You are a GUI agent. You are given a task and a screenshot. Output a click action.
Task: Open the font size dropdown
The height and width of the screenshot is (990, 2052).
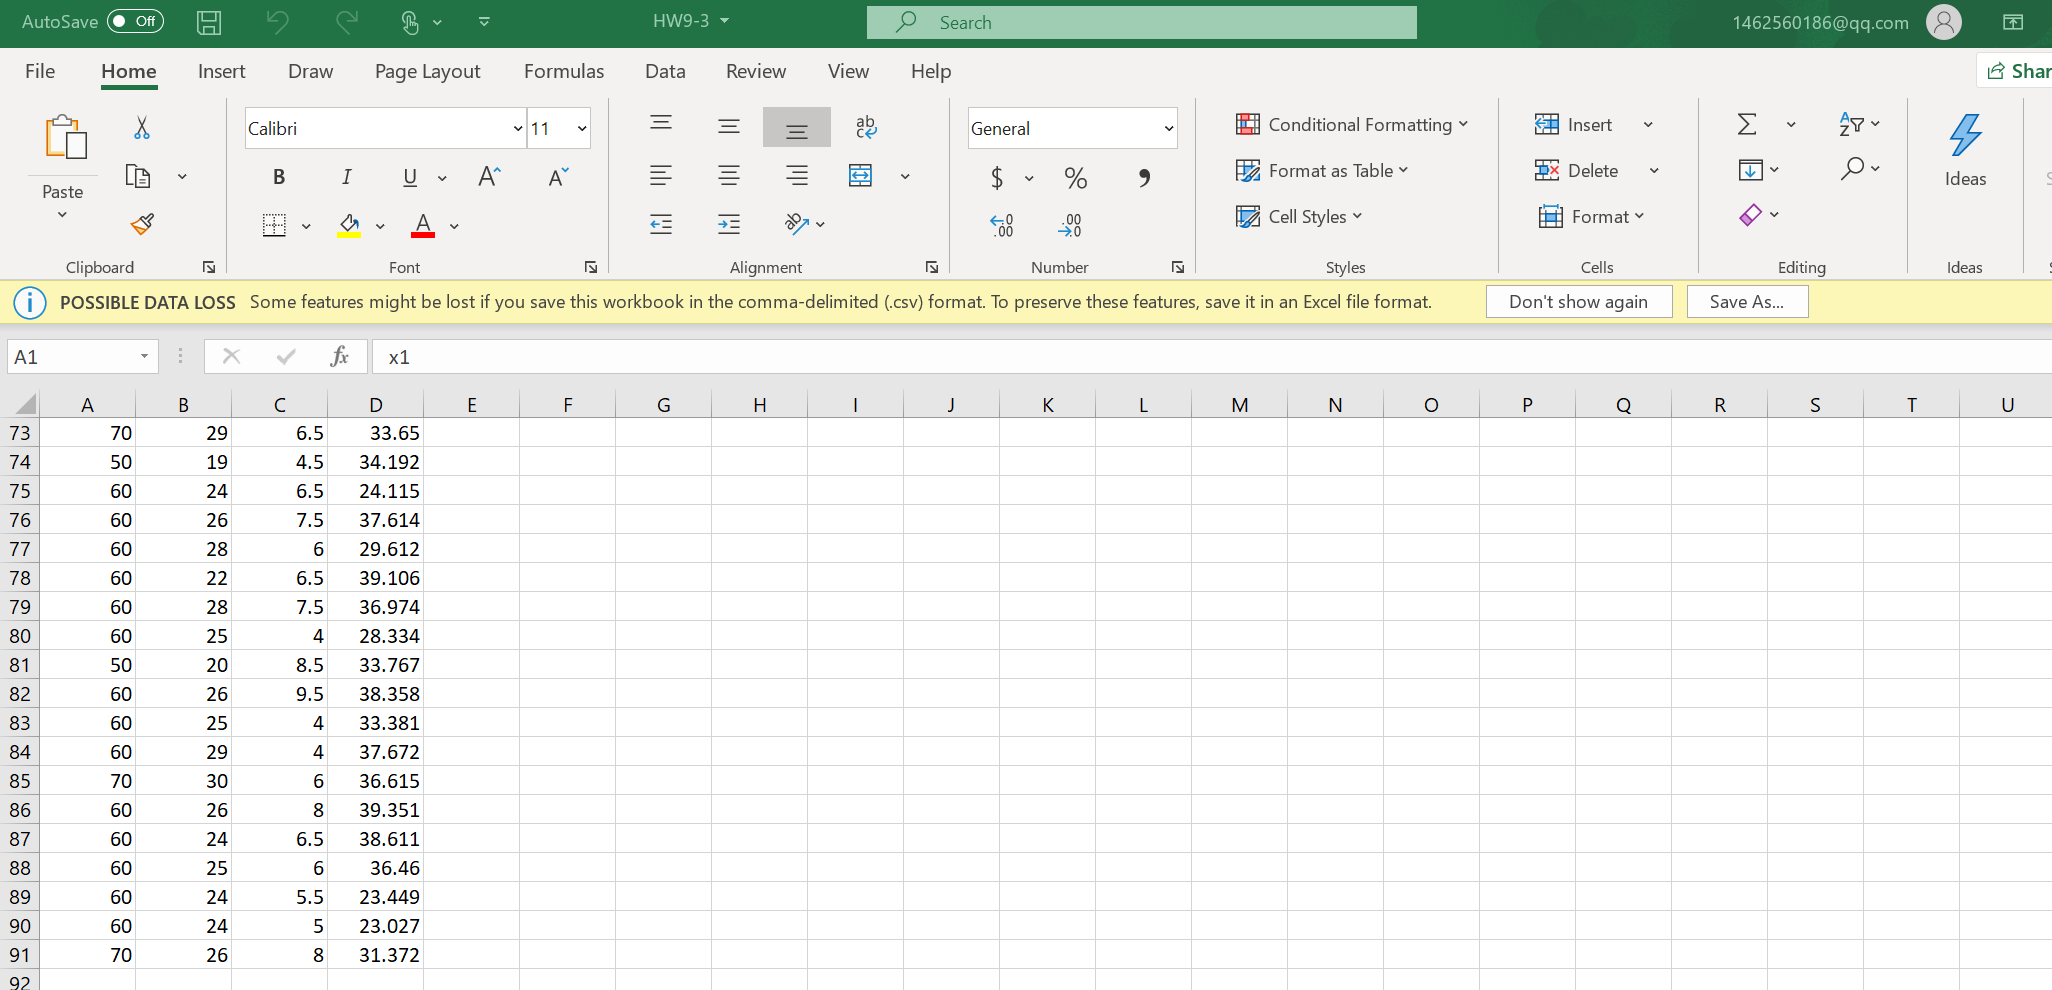point(580,128)
